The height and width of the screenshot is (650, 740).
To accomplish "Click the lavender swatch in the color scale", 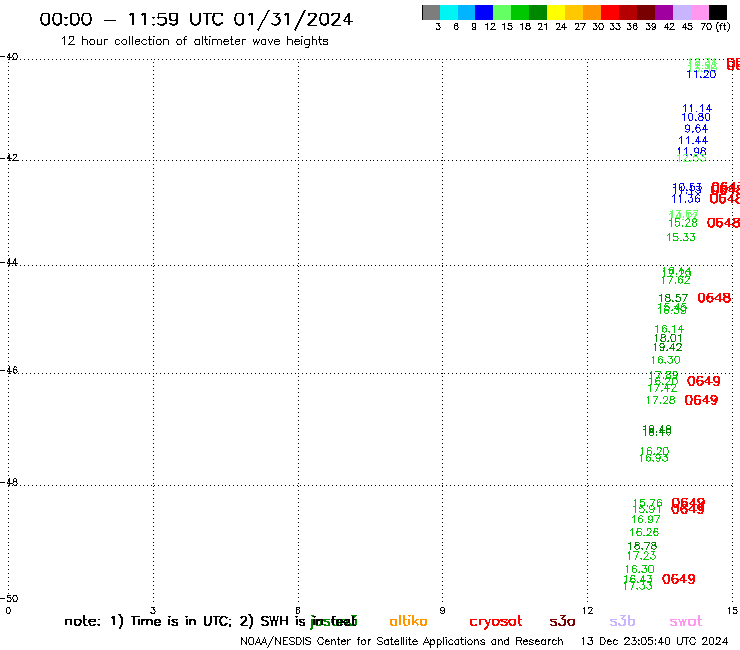I will [681, 12].
